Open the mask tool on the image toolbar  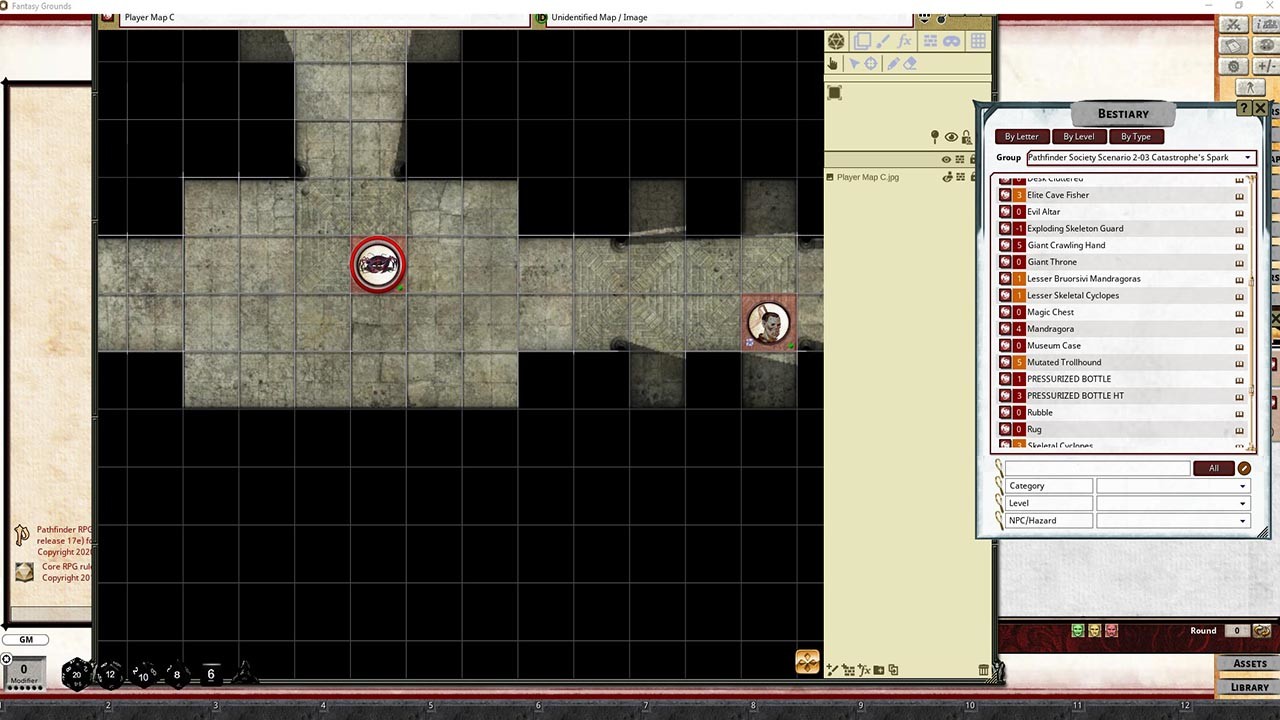click(950, 40)
